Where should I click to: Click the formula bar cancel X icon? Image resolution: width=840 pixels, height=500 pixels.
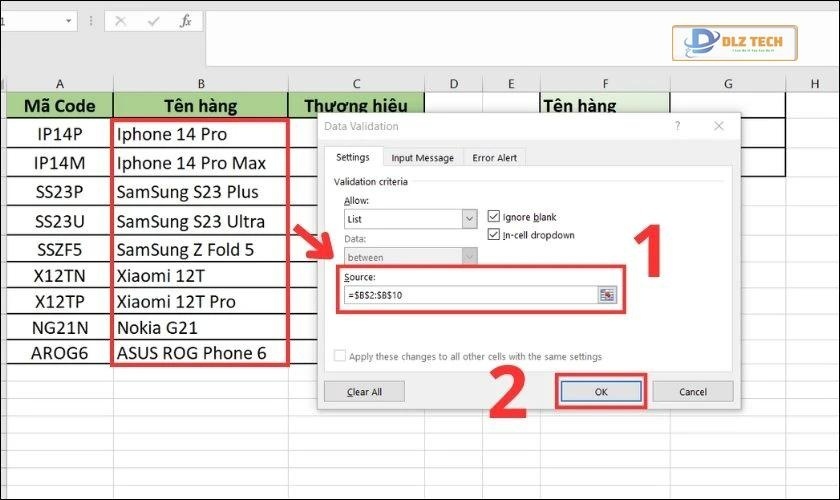pyautogui.click(x=120, y=21)
